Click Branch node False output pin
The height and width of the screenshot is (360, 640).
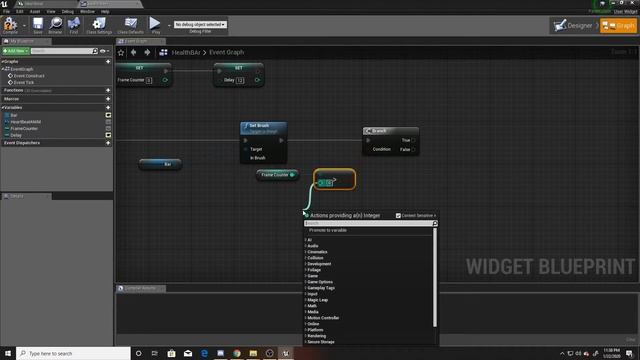tap(413, 150)
